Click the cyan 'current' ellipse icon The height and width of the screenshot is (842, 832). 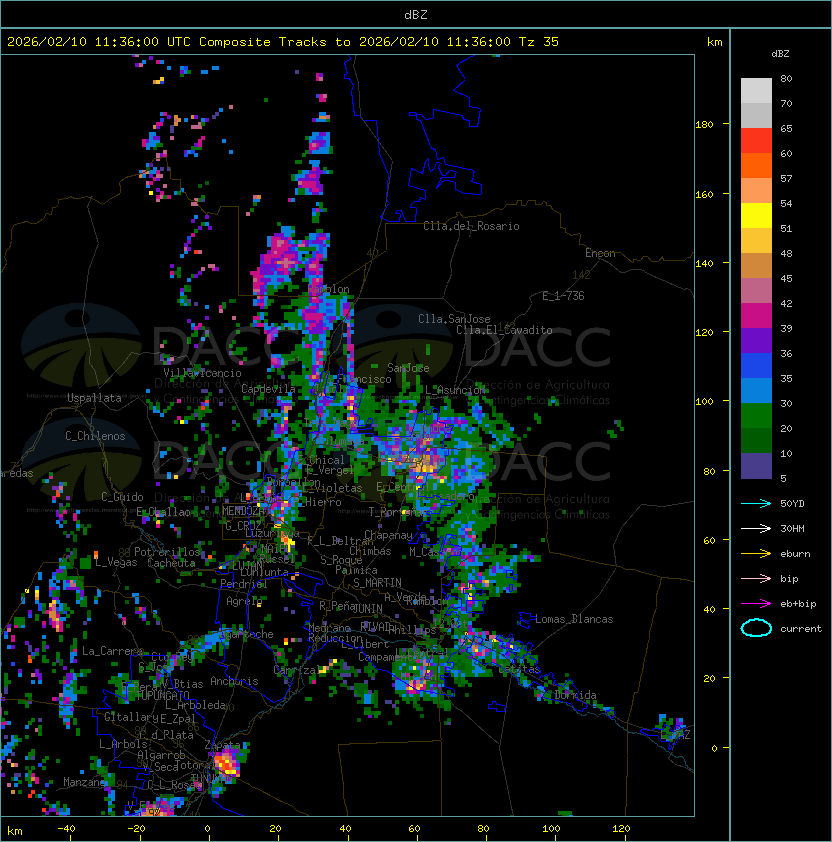756,628
